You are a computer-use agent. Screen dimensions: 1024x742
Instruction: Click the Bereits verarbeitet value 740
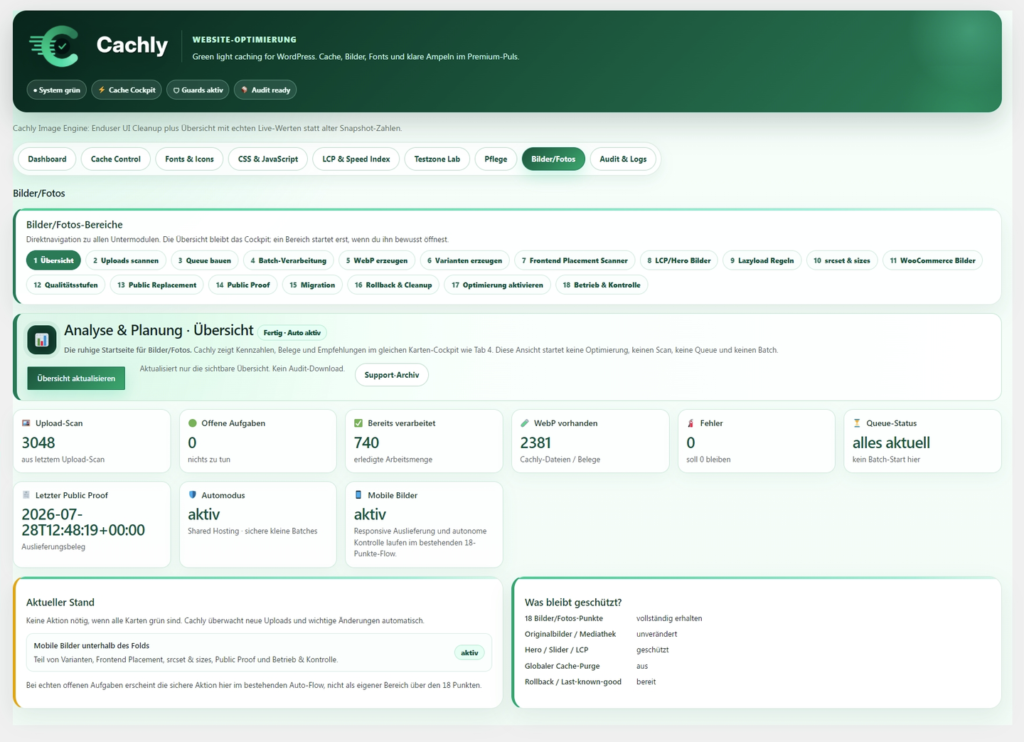tap(366, 443)
